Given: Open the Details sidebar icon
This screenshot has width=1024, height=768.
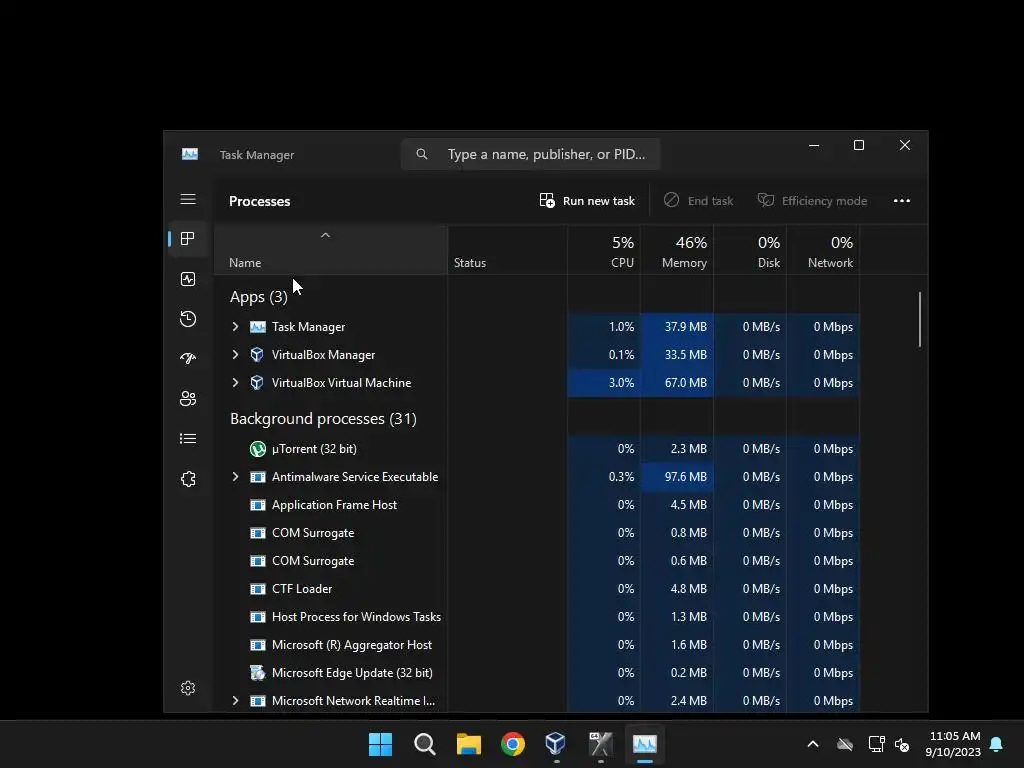Looking at the screenshot, I should [x=187, y=438].
